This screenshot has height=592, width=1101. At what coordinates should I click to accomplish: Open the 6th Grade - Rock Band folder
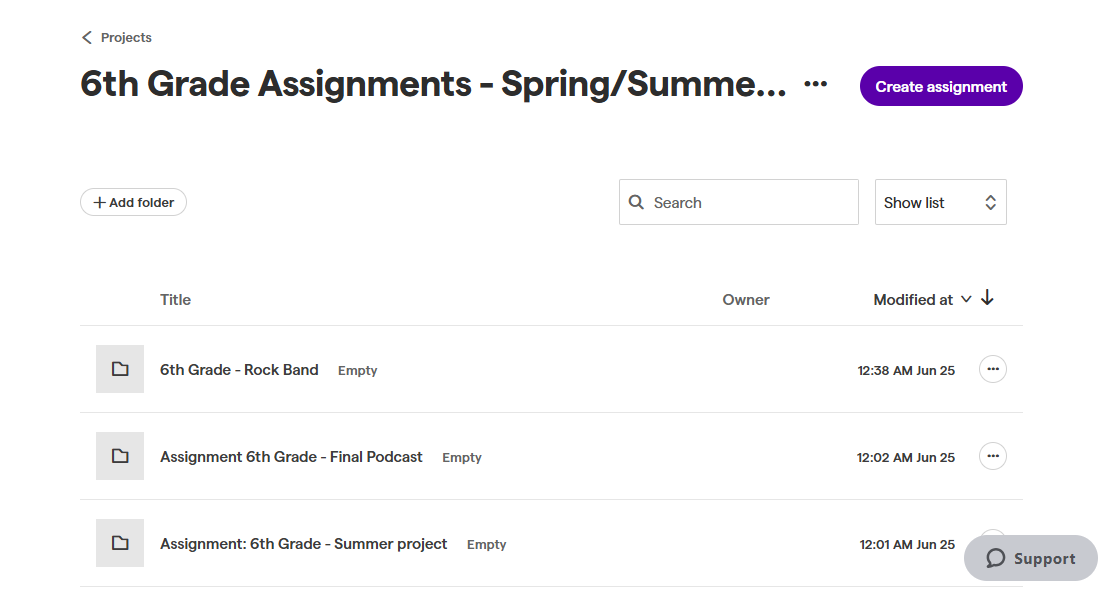(x=239, y=369)
